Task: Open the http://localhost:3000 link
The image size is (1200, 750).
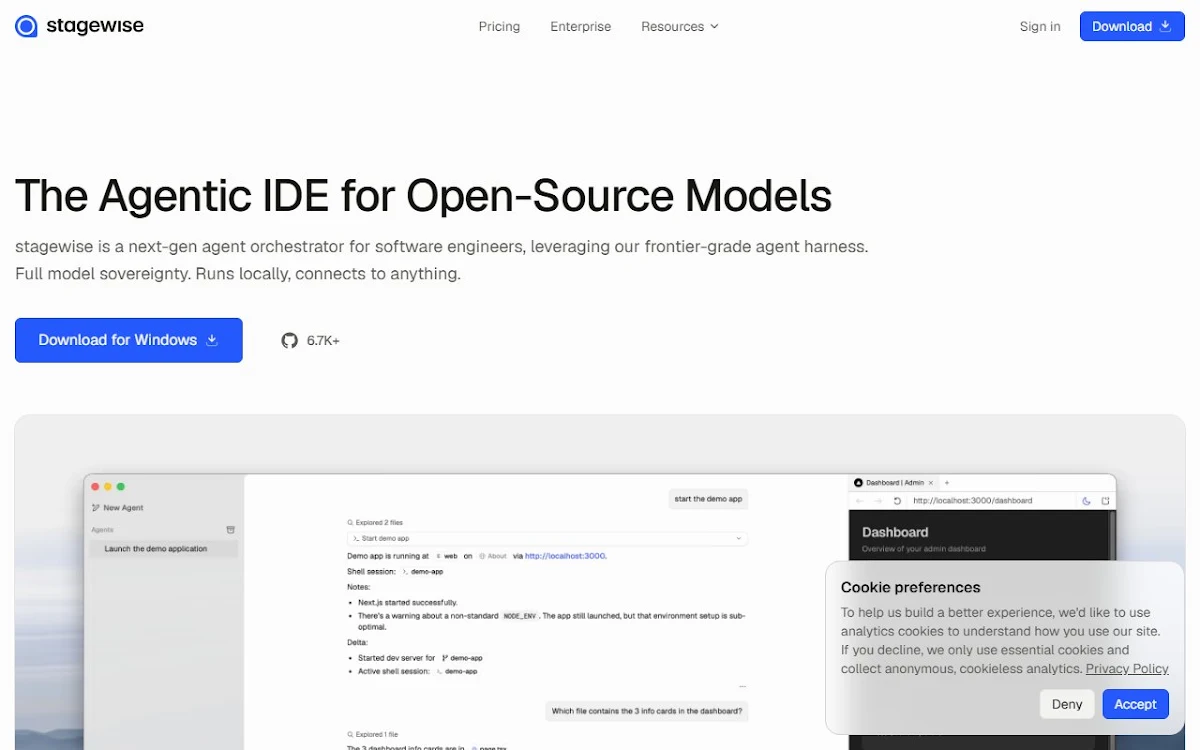Action: tap(566, 556)
